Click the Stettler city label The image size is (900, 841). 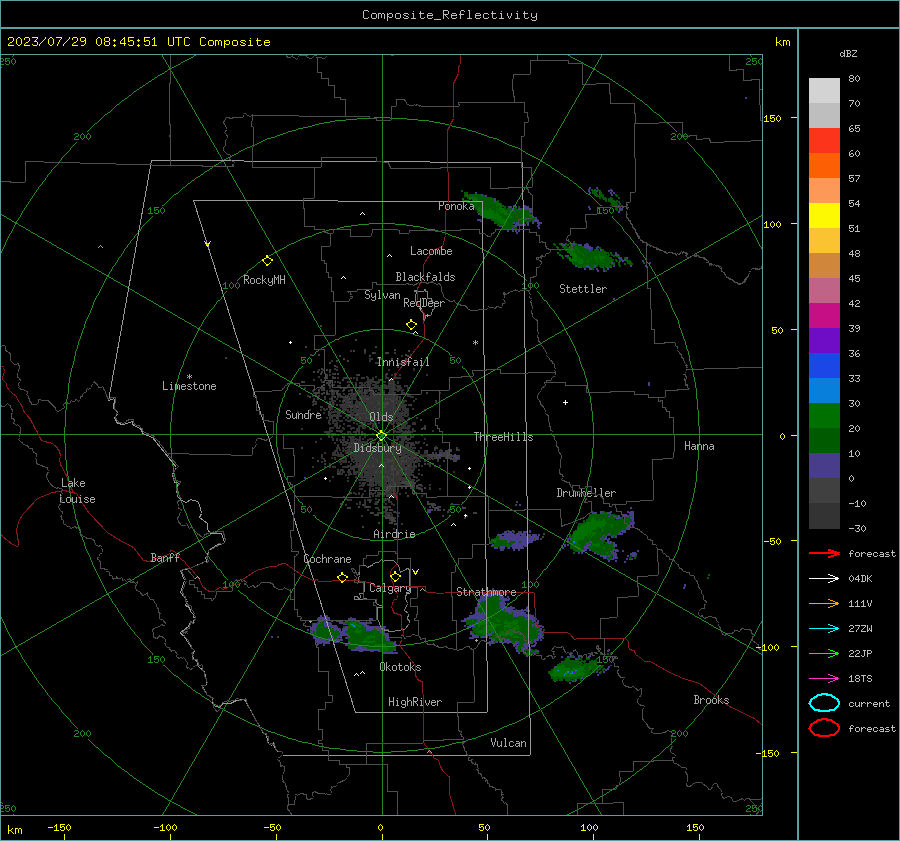pyautogui.click(x=583, y=289)
